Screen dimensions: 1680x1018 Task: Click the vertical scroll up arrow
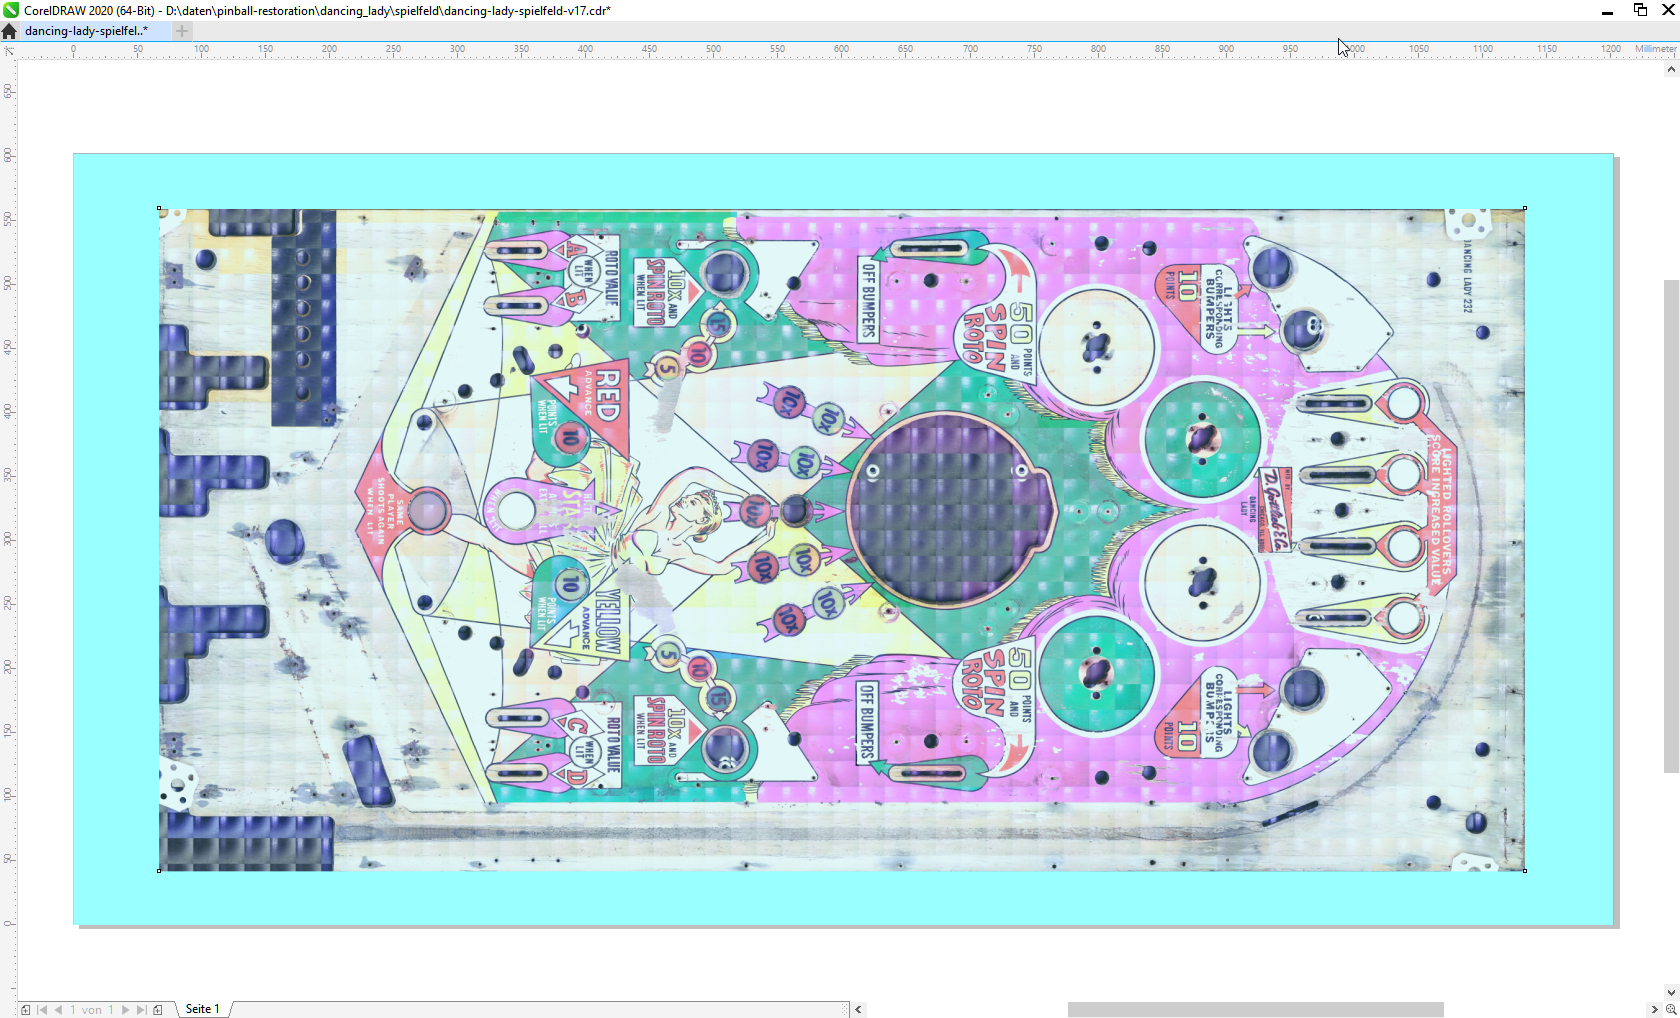point(1671,69)
